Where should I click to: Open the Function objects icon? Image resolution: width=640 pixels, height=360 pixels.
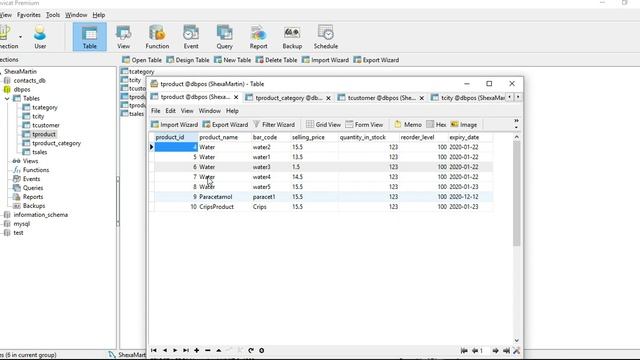pyautogui.click(x=157, y=37)
